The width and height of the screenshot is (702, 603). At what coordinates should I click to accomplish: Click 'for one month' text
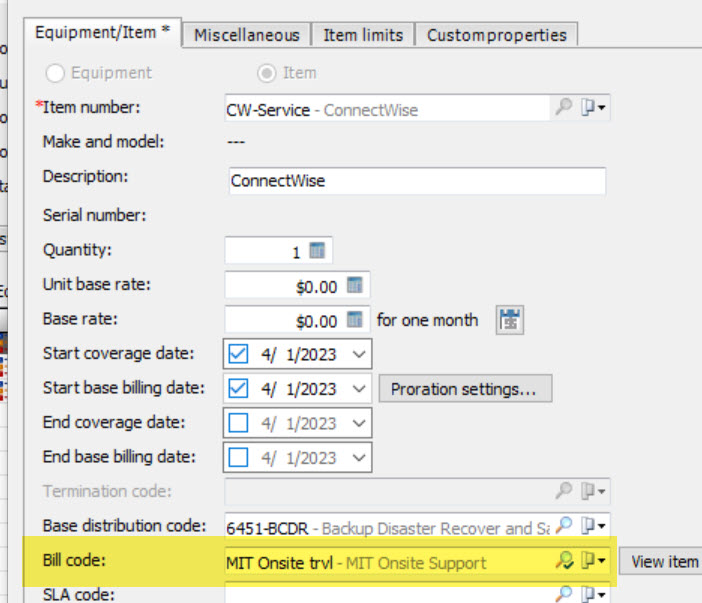click(x=428, y=320)
